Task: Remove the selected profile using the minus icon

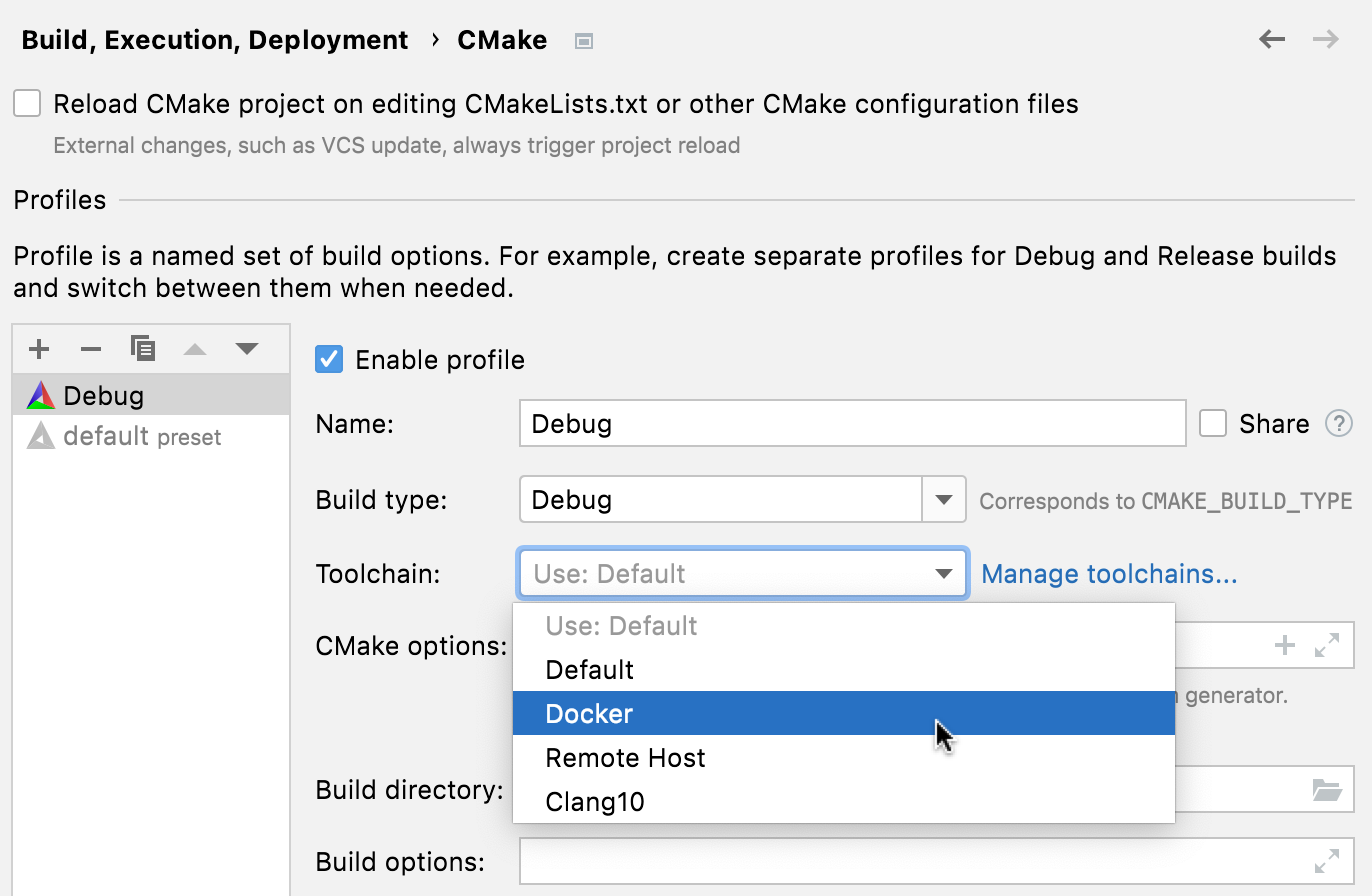Action: coord(91,348)
